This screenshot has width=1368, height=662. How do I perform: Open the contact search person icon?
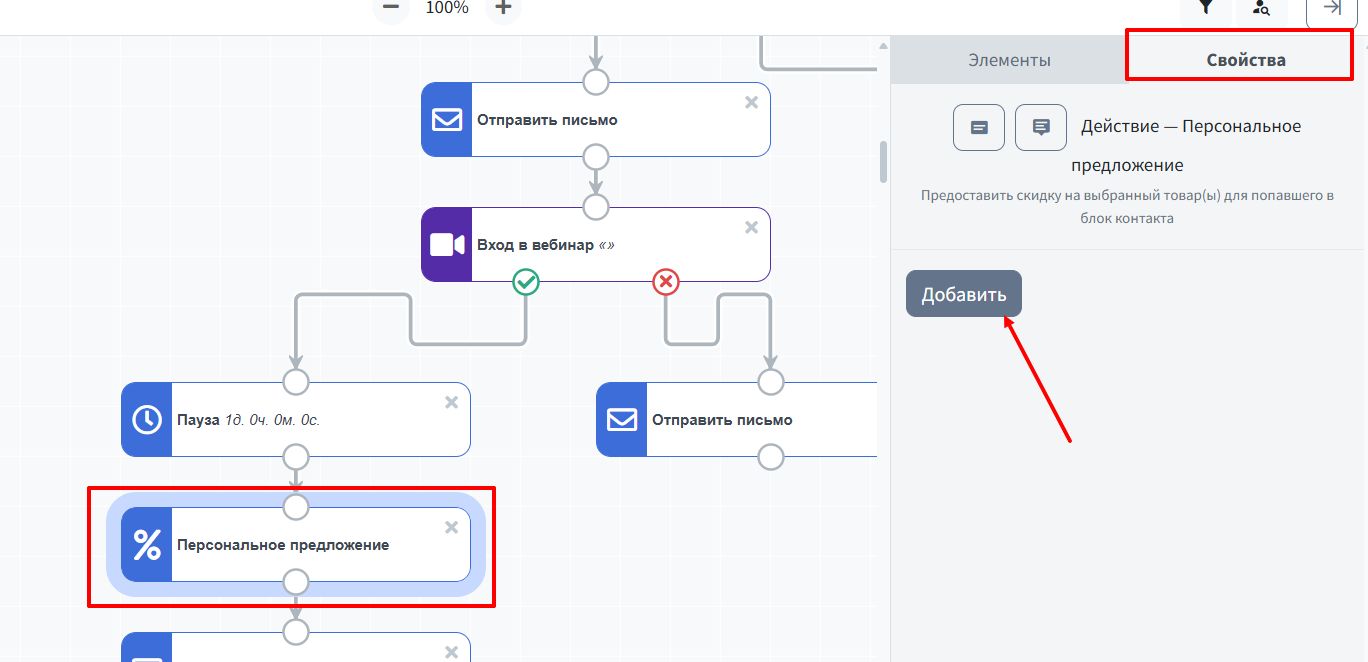tap(1261, 8)
